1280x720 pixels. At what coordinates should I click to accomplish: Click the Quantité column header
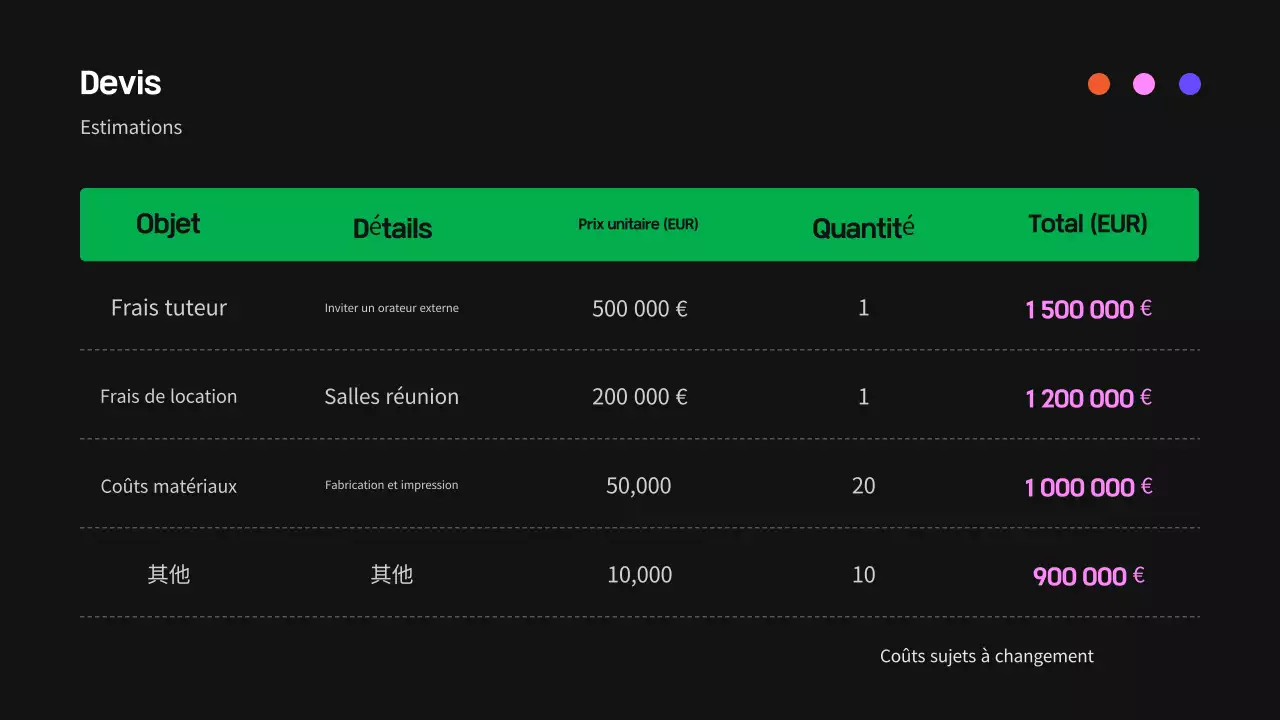[x=863, y=228]
